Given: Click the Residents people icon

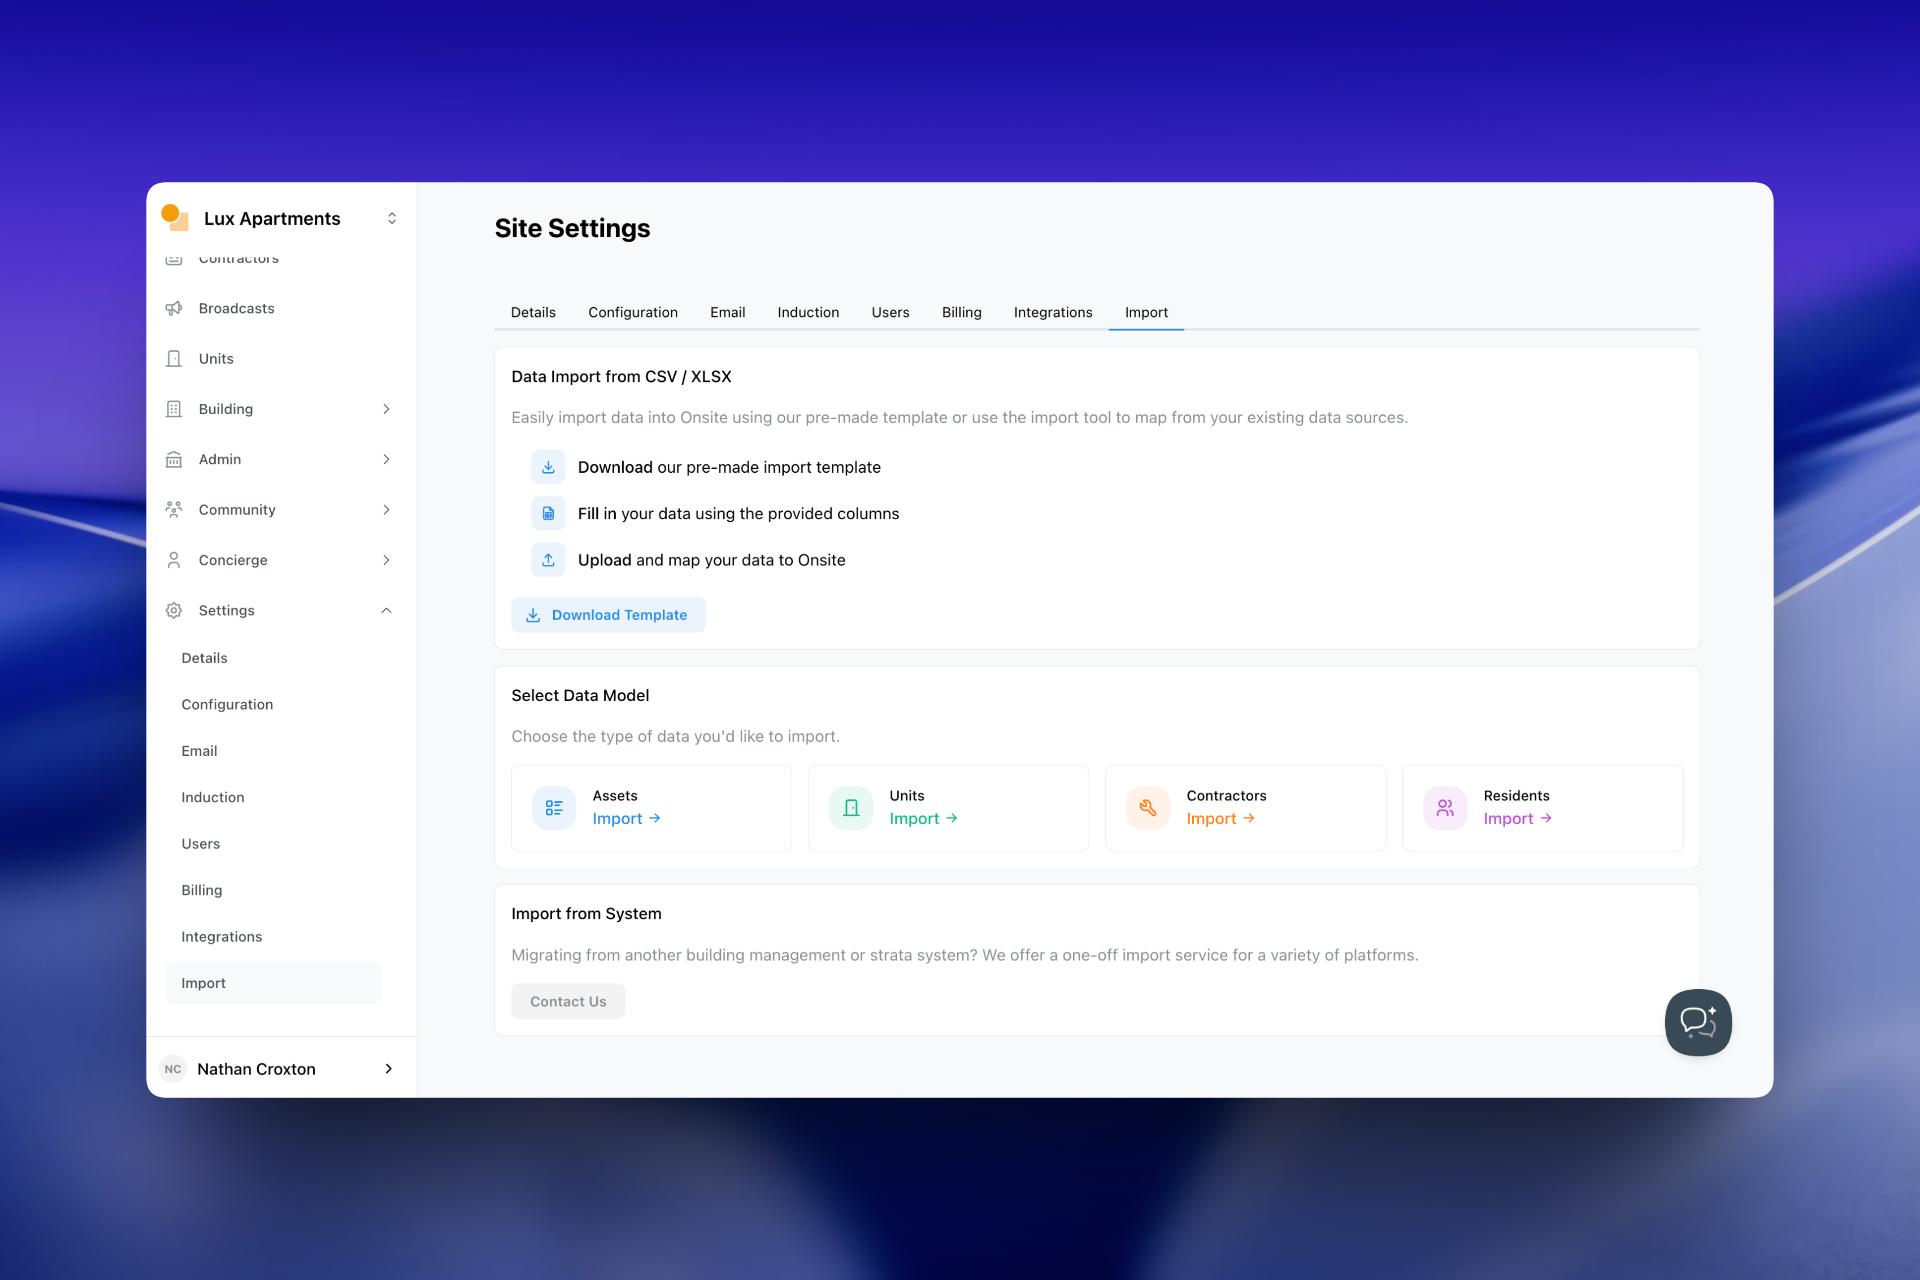Looking at the screenshot, I should coord(1445,808).
